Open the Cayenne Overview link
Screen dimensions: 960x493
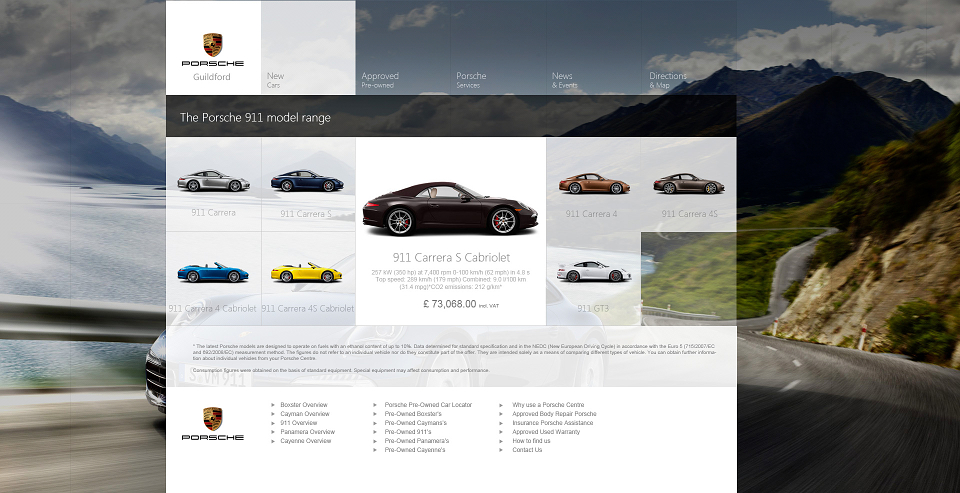coord(306,441)
